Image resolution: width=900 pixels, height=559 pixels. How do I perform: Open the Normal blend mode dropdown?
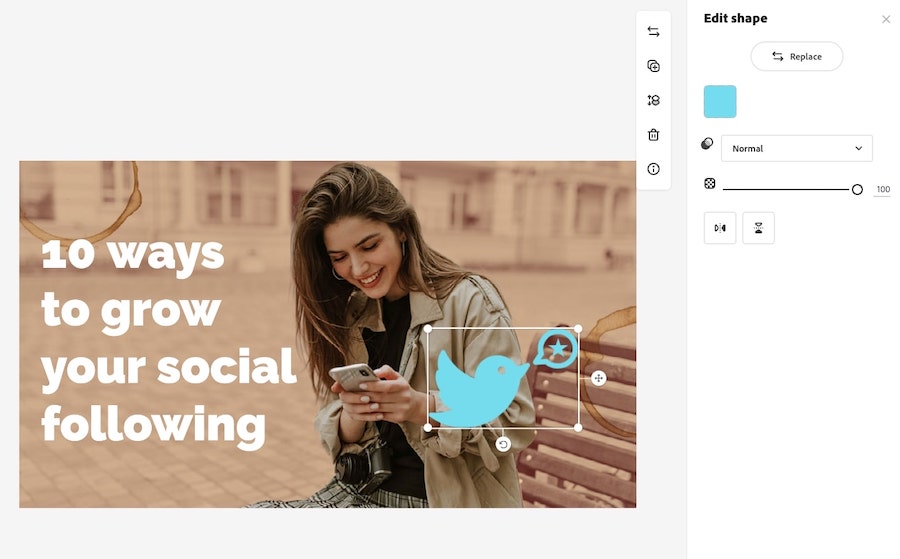[797, 149]
